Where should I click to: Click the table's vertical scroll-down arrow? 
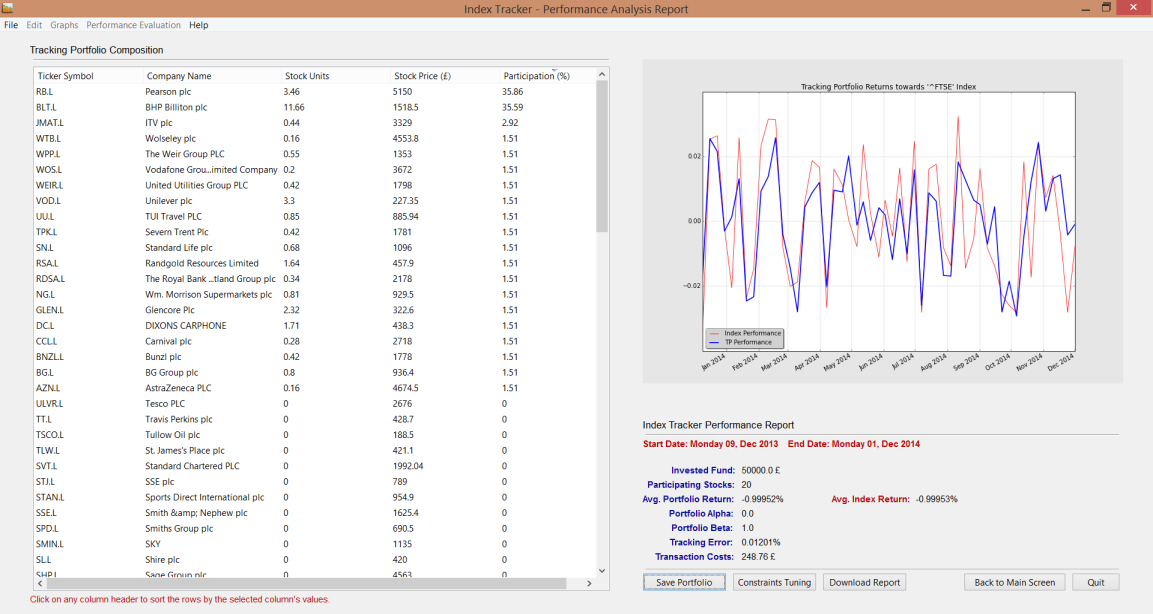(x=602, y=571)
